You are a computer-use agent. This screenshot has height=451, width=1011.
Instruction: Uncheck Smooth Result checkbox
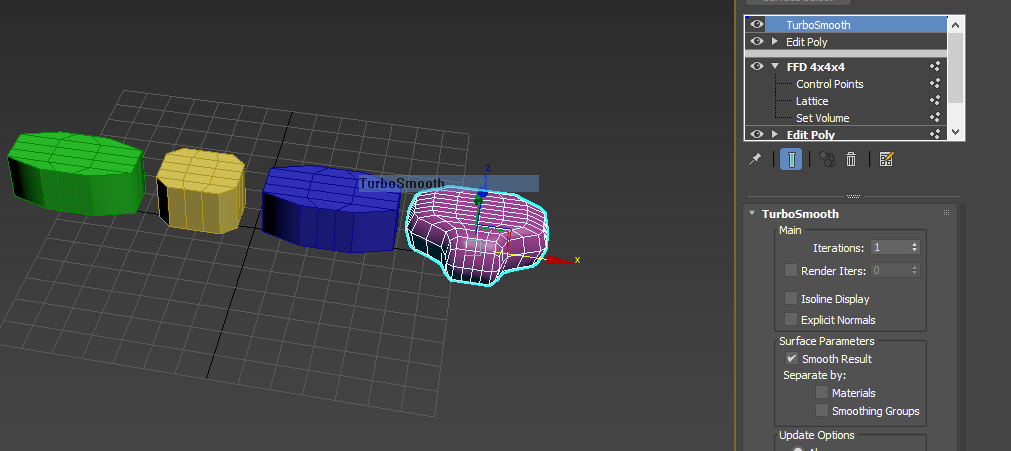pos(792,358)
